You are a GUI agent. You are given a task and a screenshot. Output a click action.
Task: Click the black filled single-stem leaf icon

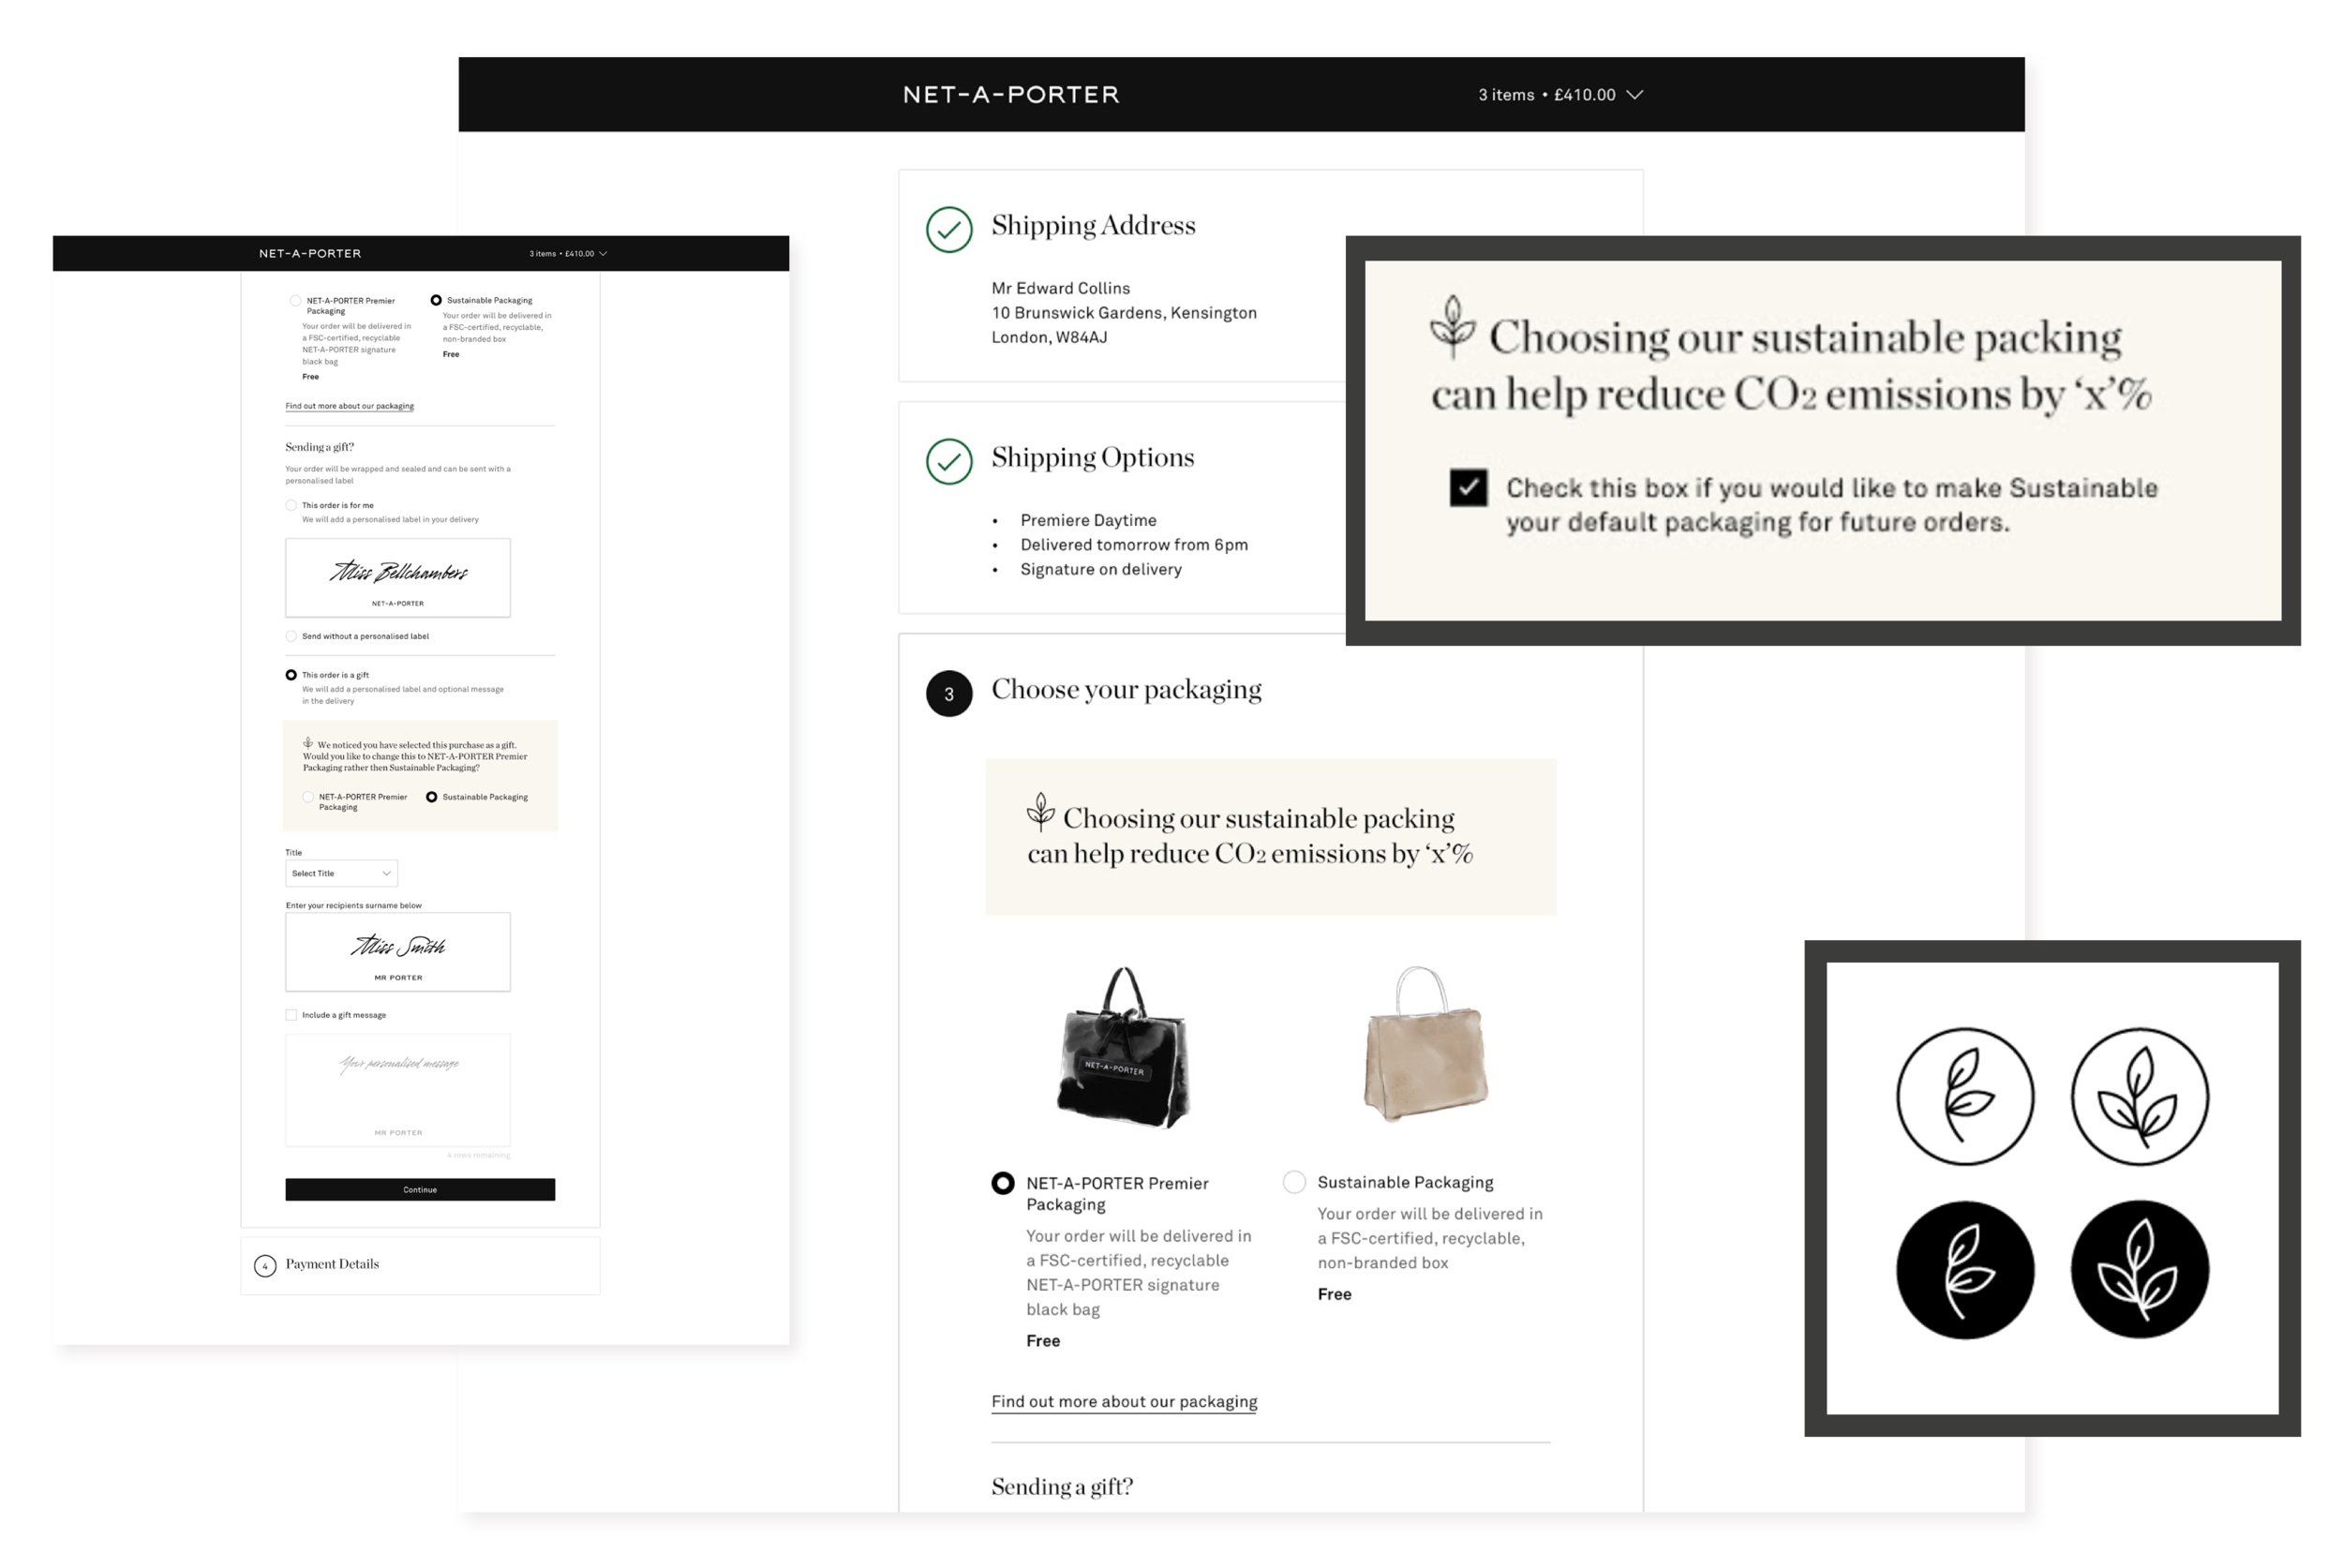[1964, 1269]
